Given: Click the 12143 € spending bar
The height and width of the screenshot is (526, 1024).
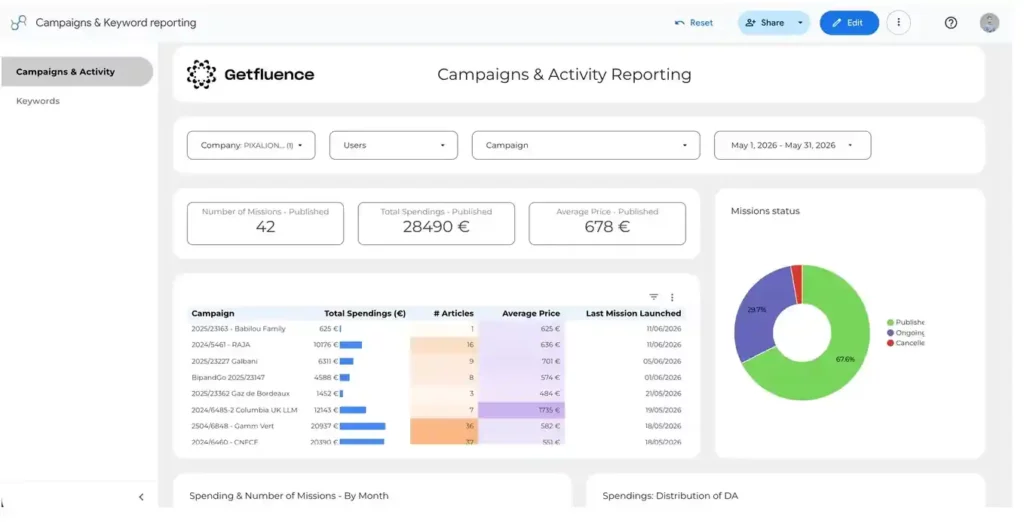Looking at the screenshot, I should [353, 410].
